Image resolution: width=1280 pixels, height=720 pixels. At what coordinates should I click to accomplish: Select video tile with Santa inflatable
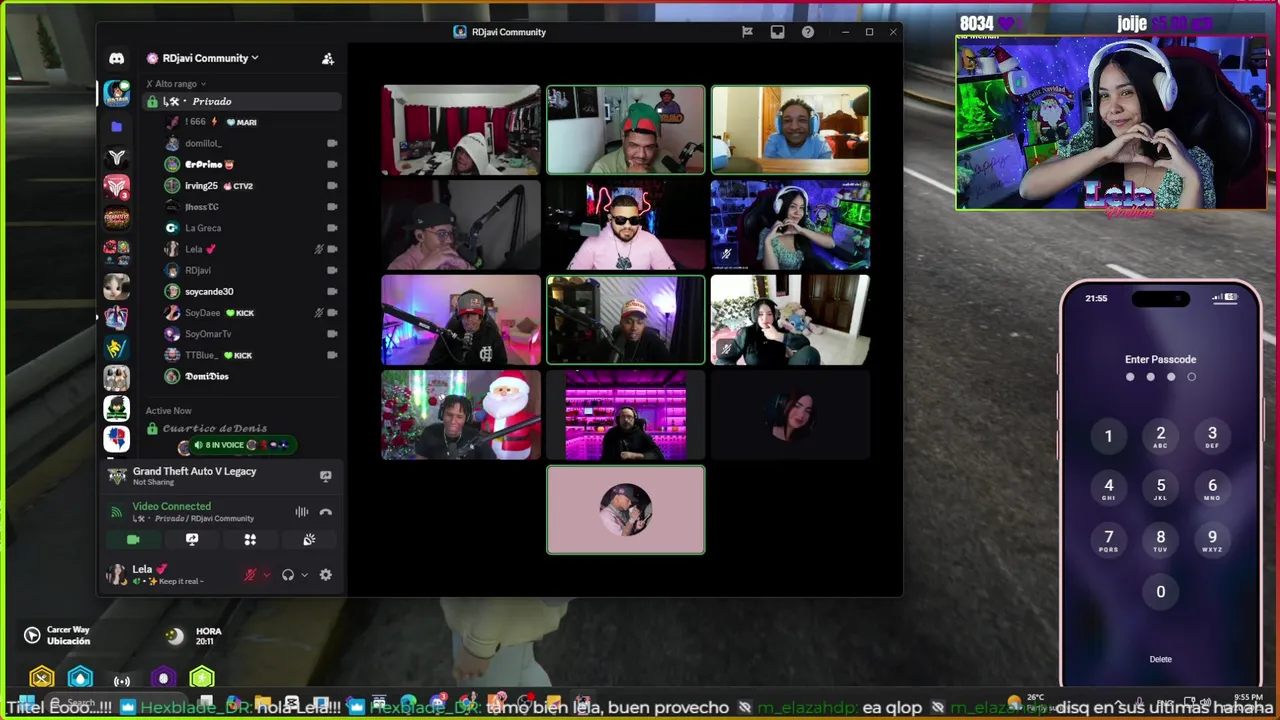coord(461,415)
